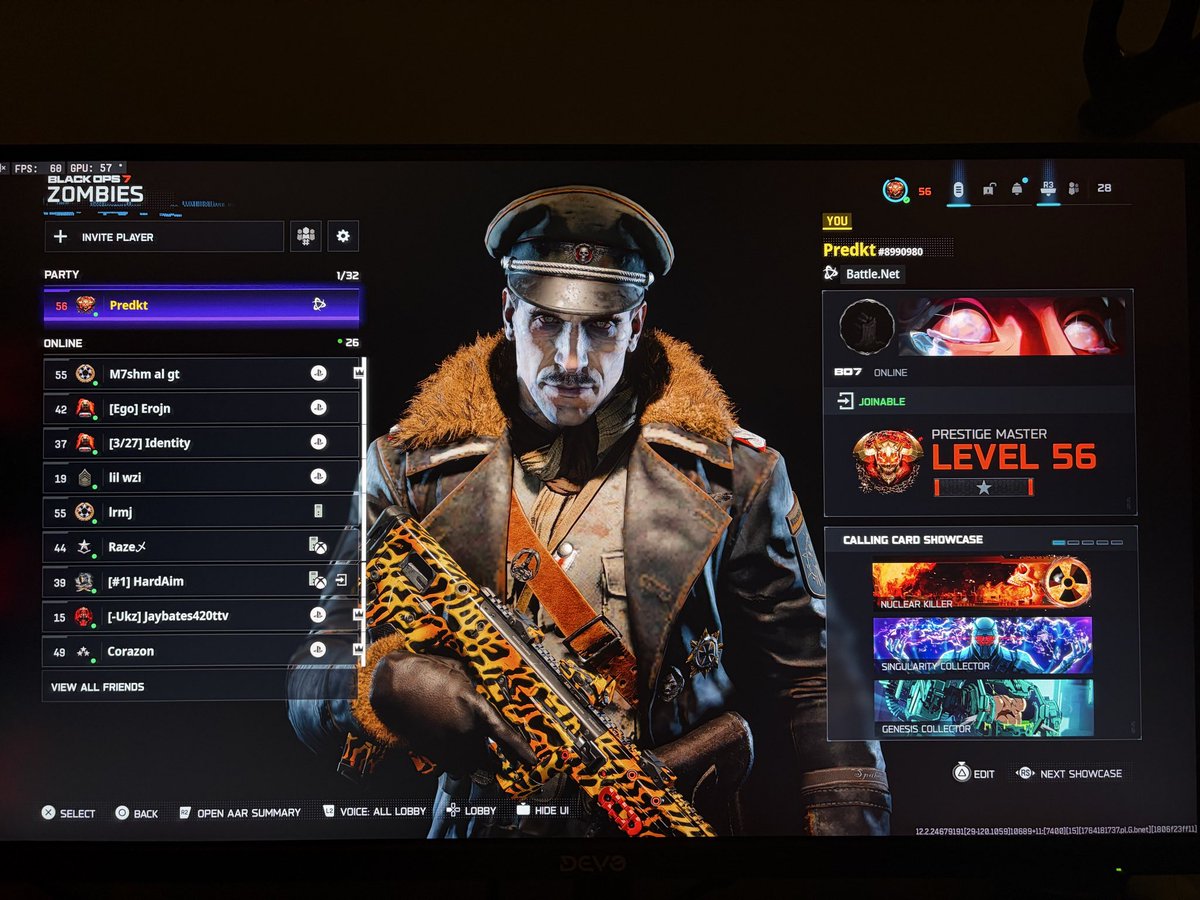Open the notifications bell
1200x900 pixels.
[x=1017, y=189]
